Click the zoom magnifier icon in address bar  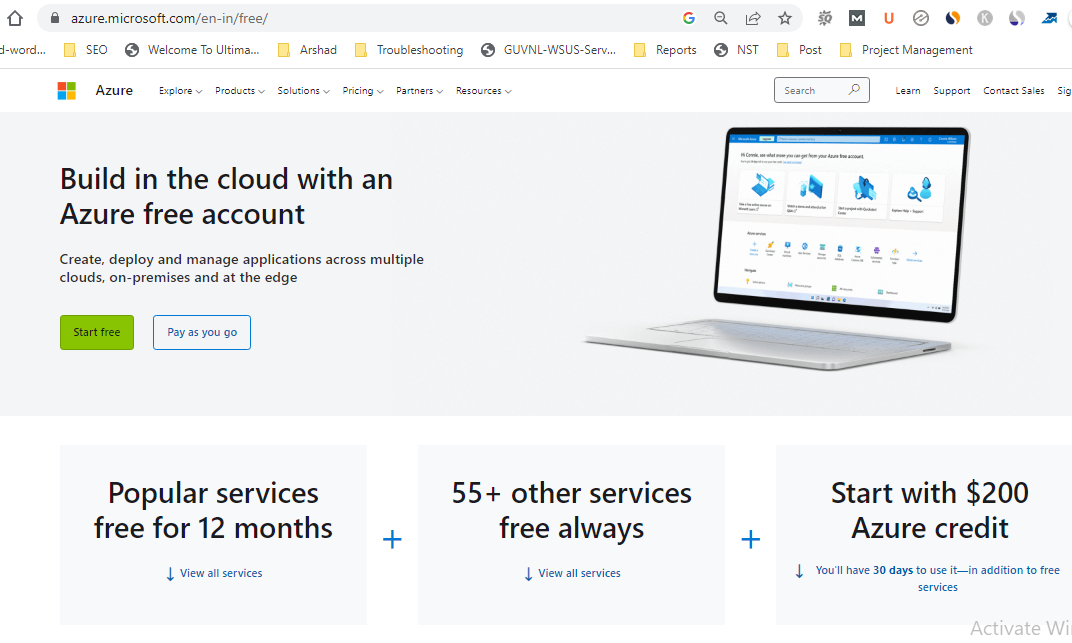(721, 18)
